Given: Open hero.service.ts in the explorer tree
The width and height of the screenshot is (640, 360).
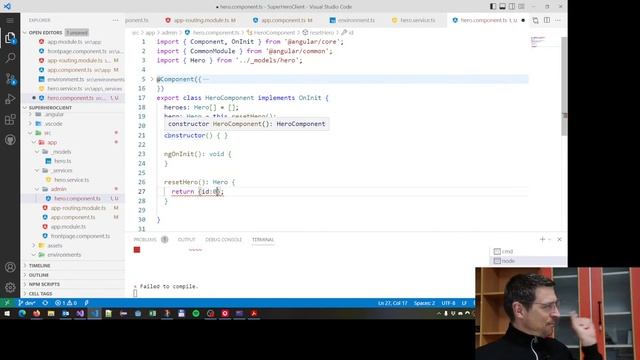Looking at the screenshot, I should point(71,180).
